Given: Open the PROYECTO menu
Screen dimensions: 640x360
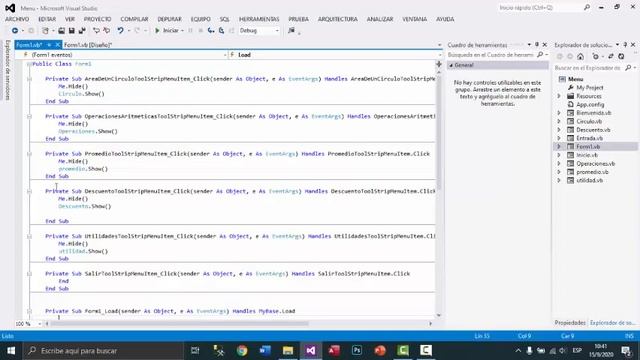Looking at the screenshot, I should 98,19.
